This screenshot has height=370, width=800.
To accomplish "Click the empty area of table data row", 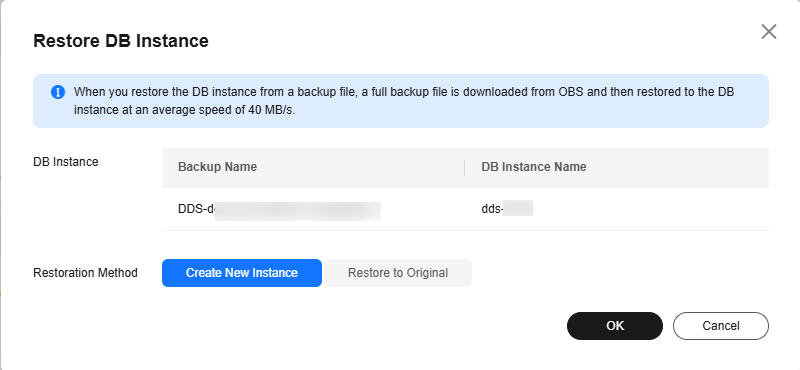I will [x=651, y=209].
